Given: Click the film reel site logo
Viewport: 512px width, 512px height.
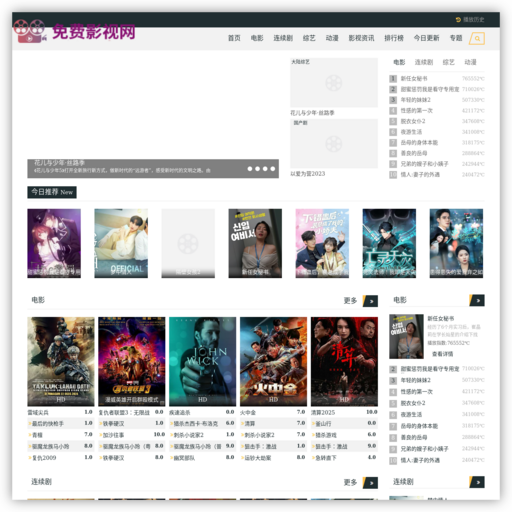Looking at the screenshot, I should click(x=29, y=31).
